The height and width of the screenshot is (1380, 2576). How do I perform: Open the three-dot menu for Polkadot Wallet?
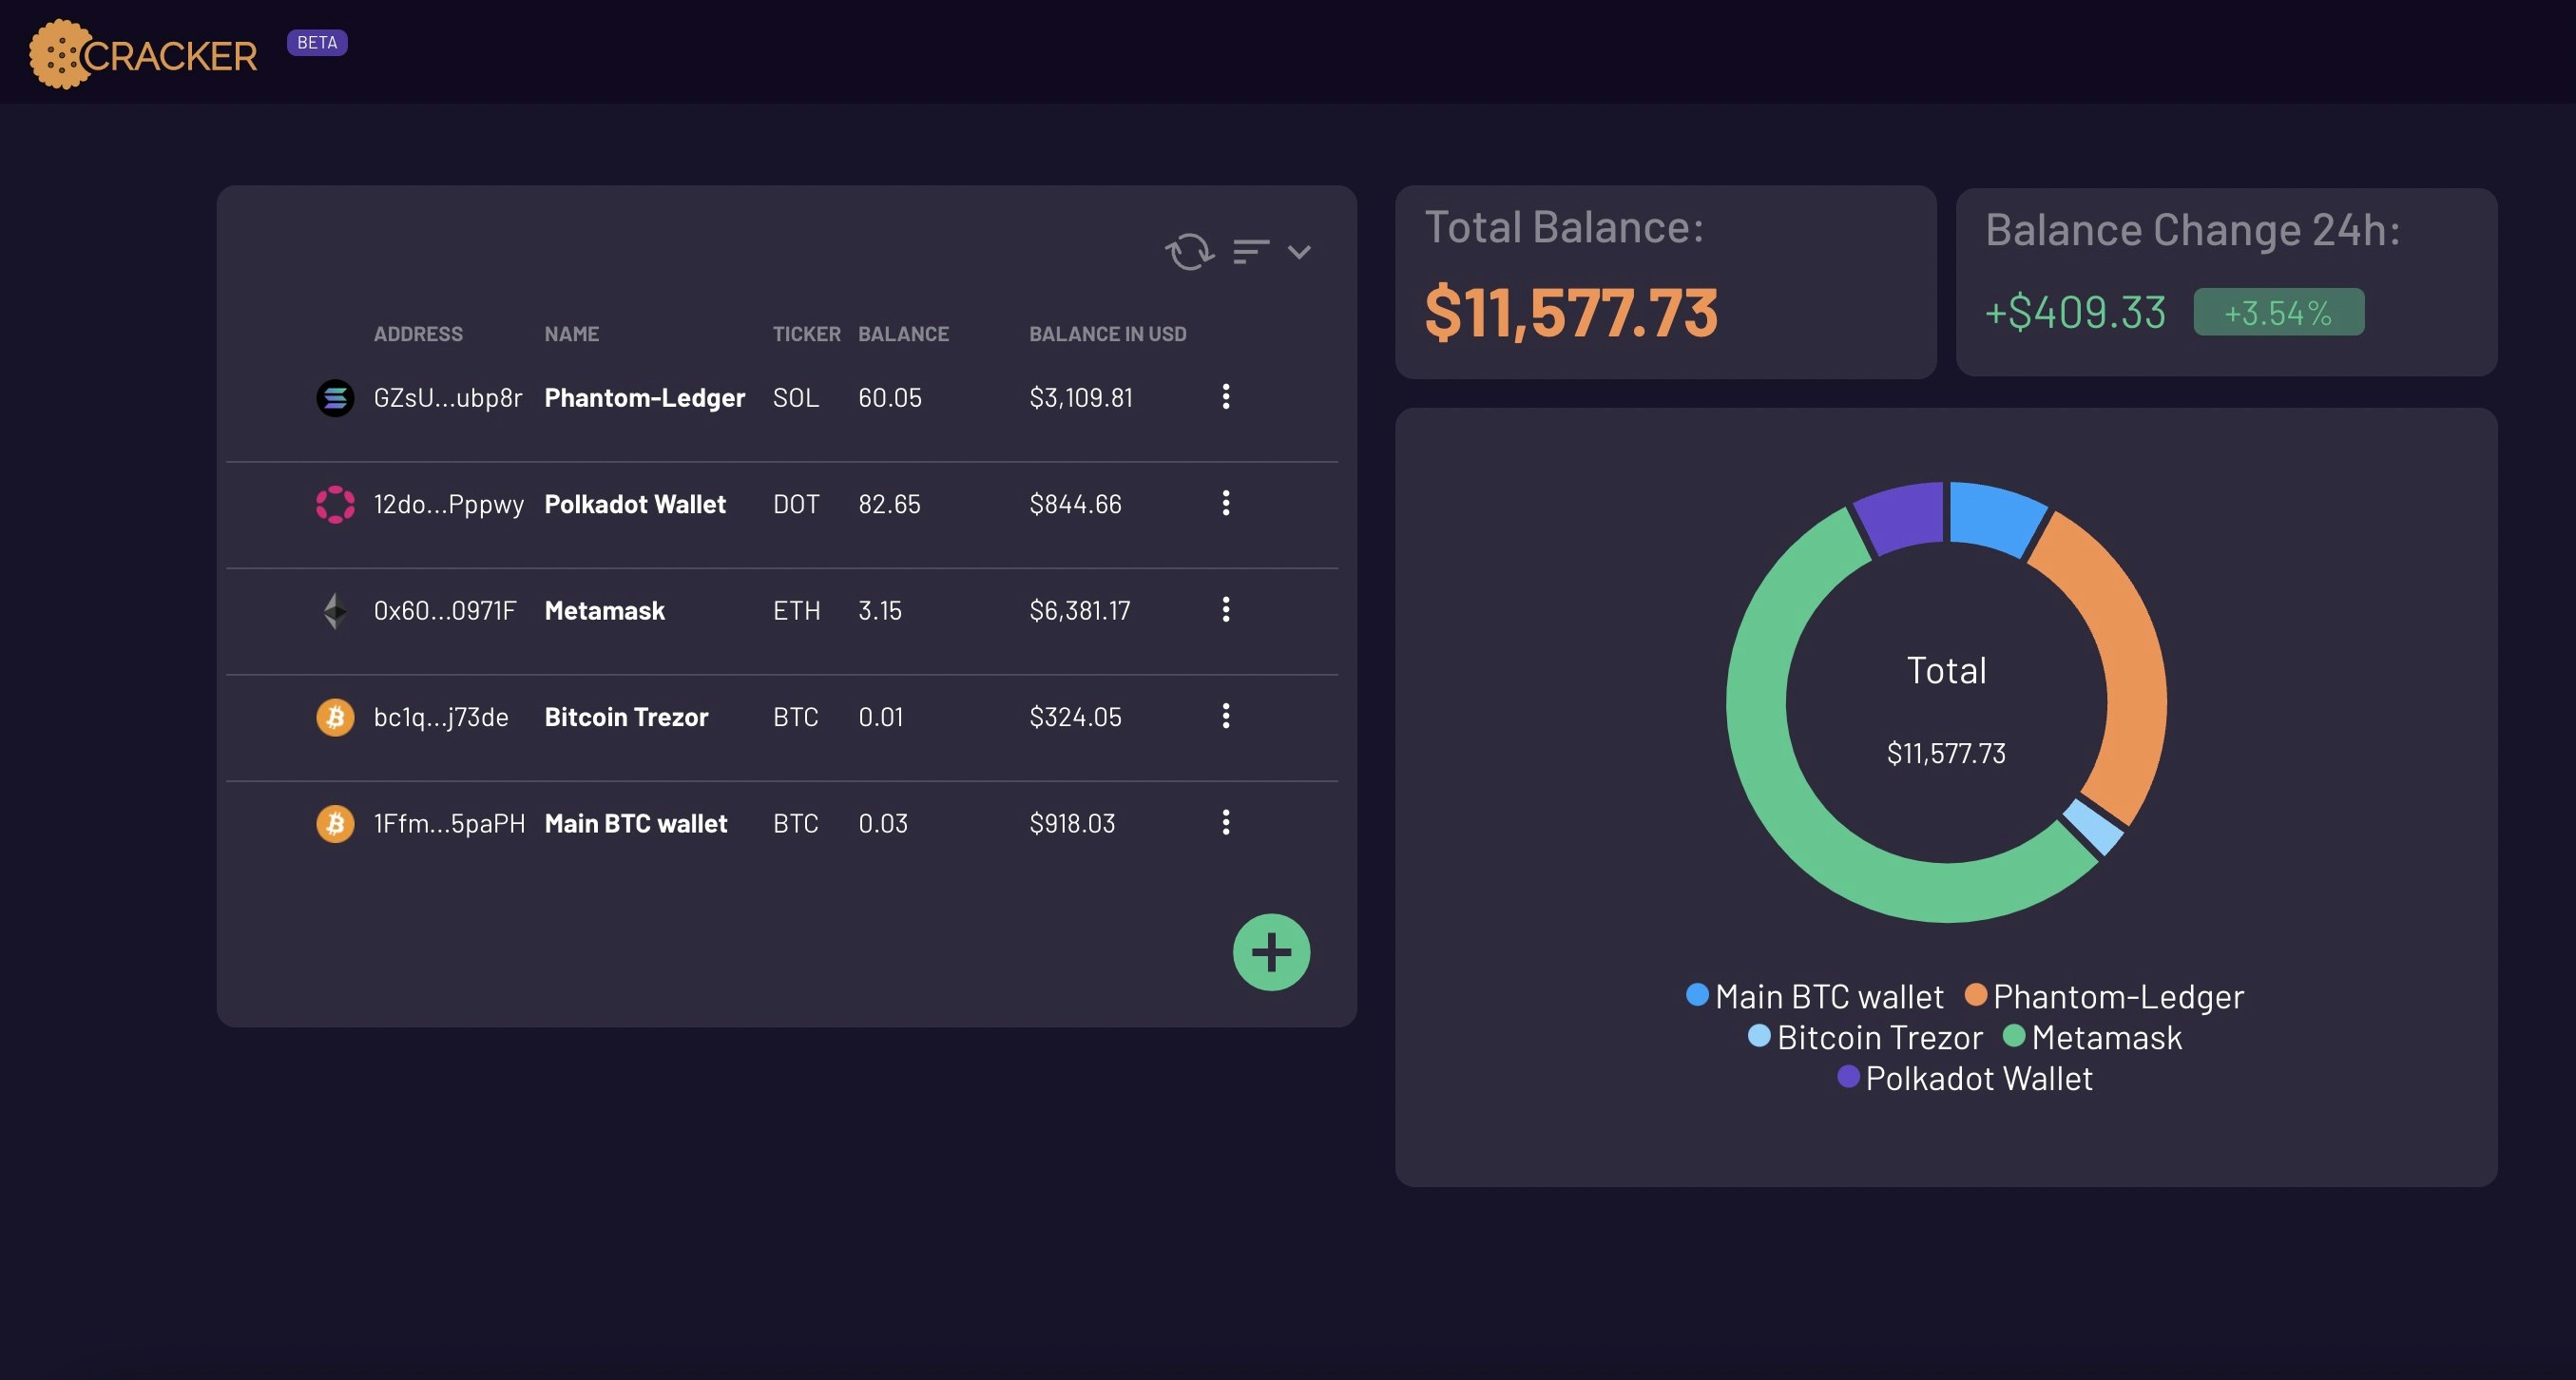click(x=1226, y=503)
